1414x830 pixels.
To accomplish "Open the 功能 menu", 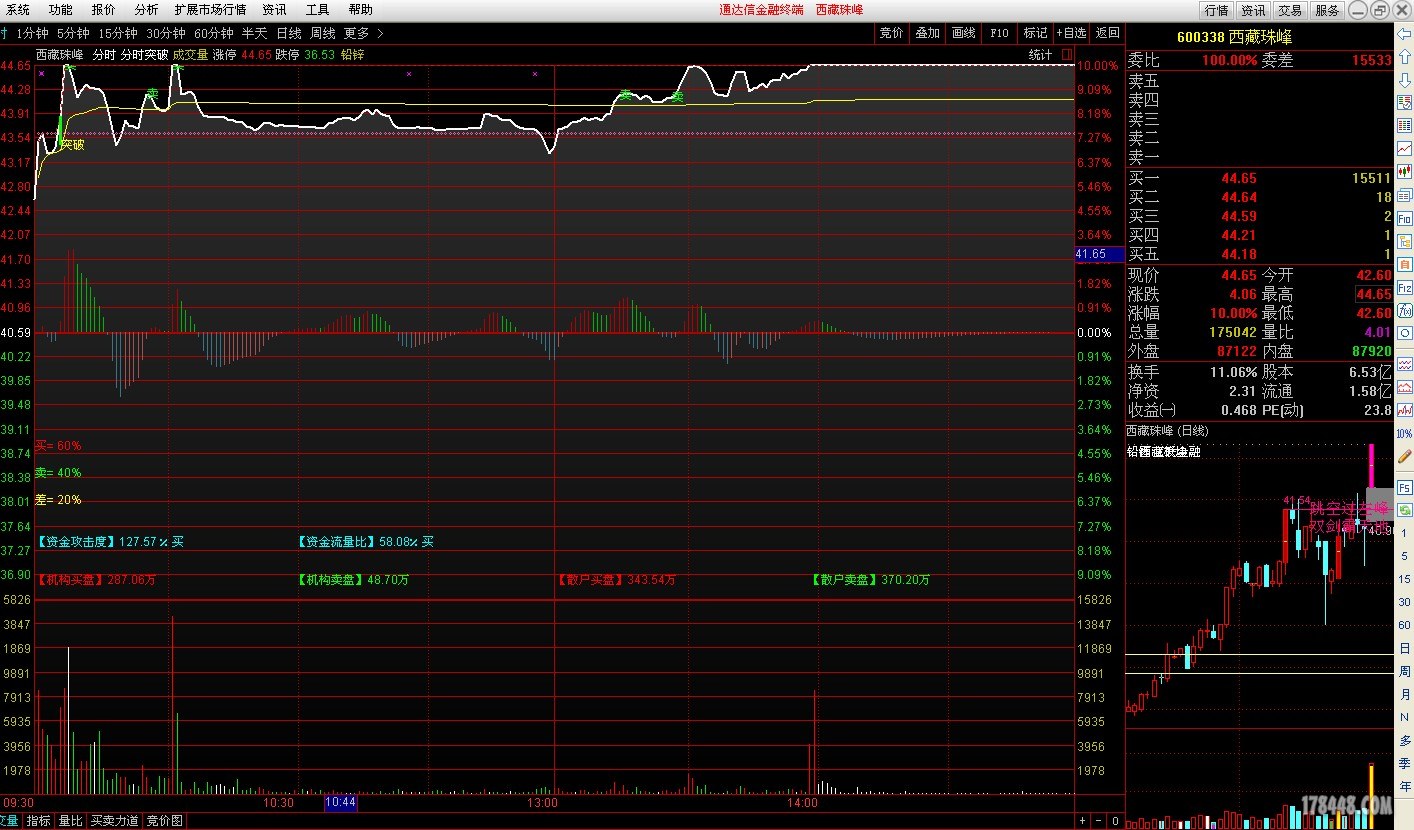I will click(x=60, y=9).
